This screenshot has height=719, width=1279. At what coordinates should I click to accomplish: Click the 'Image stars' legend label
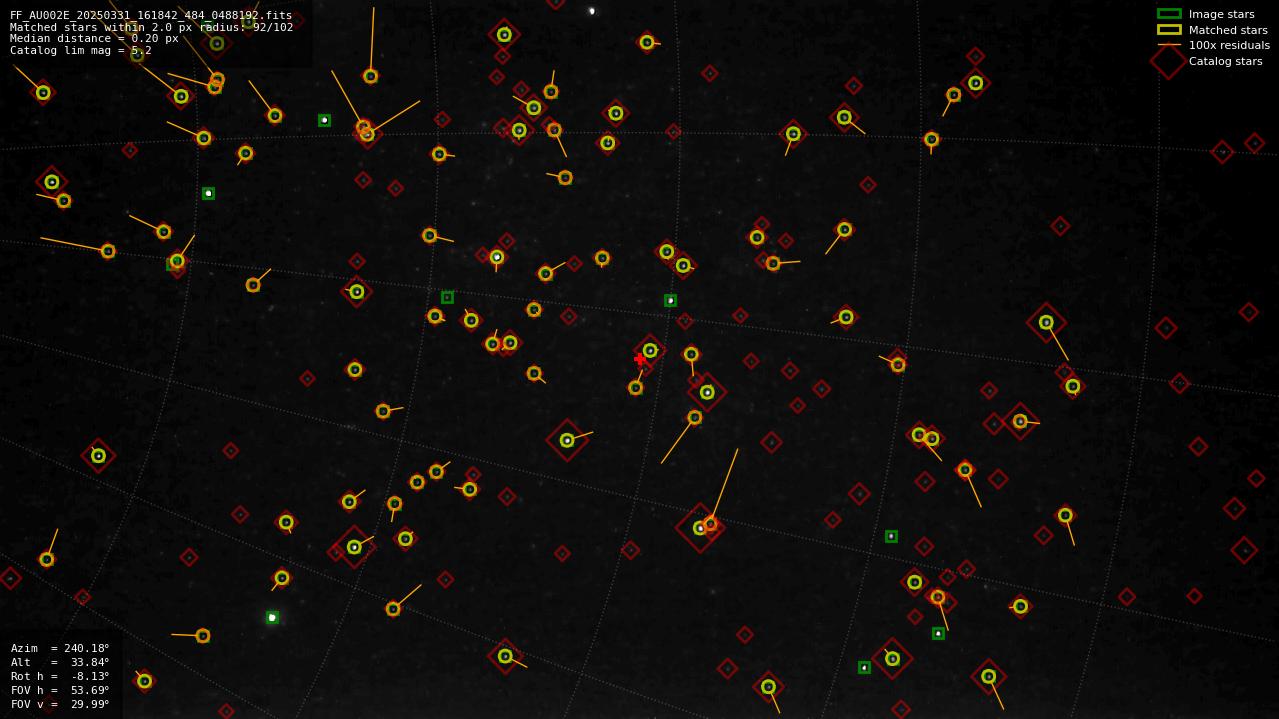pyautogui.click(x=1221, y=14)
